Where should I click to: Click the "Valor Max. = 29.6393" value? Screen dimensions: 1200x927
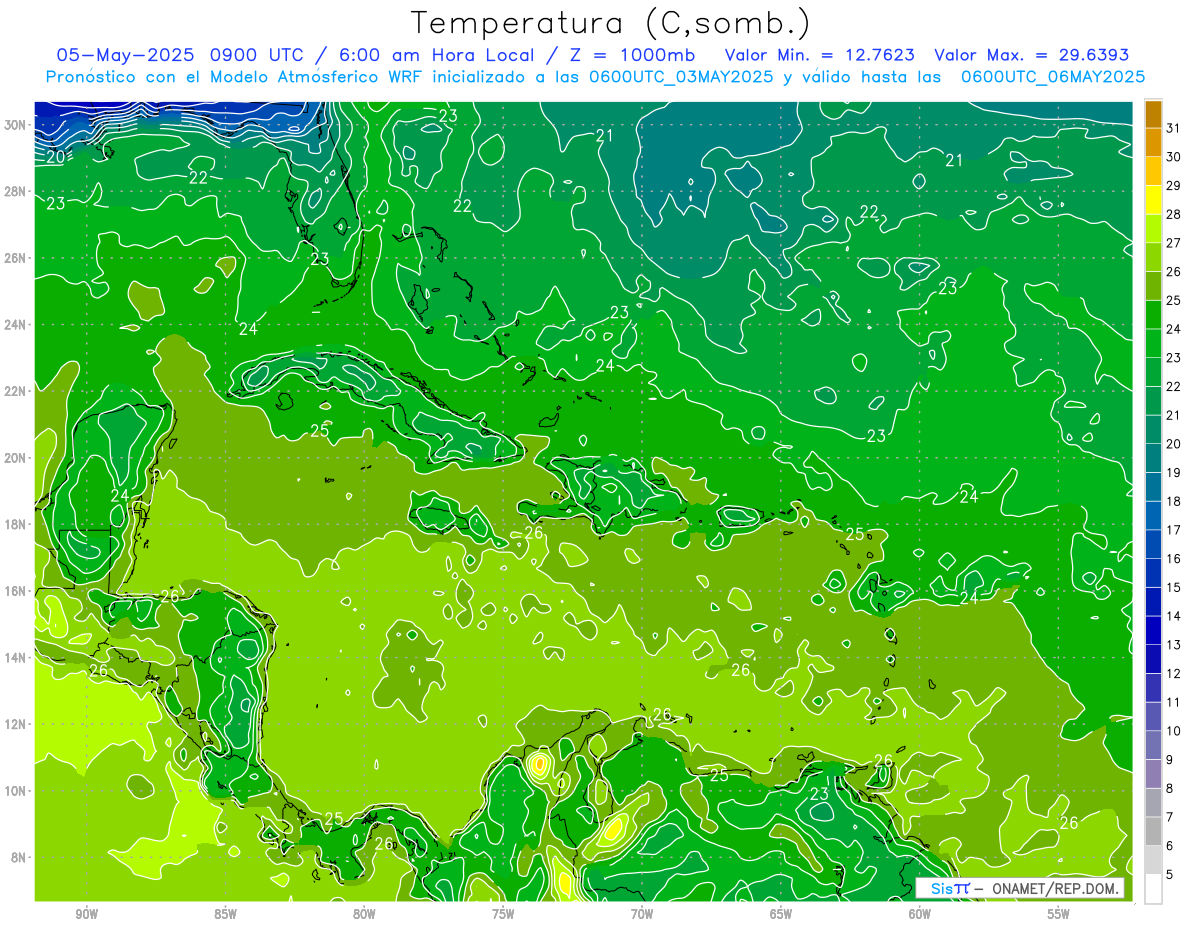[1031, 54]
